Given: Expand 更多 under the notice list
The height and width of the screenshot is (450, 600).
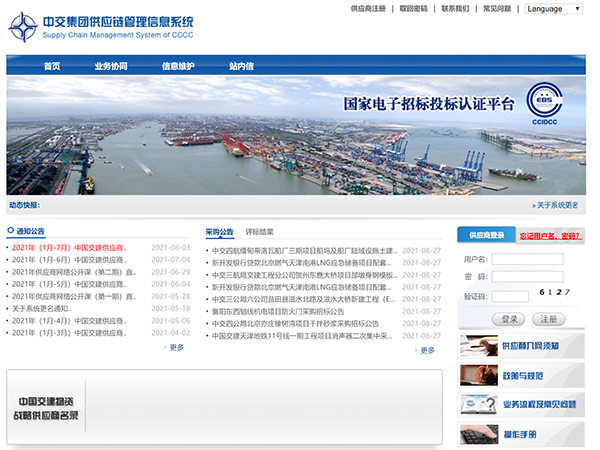Looking at the screenshot, I should click(176, 347).
